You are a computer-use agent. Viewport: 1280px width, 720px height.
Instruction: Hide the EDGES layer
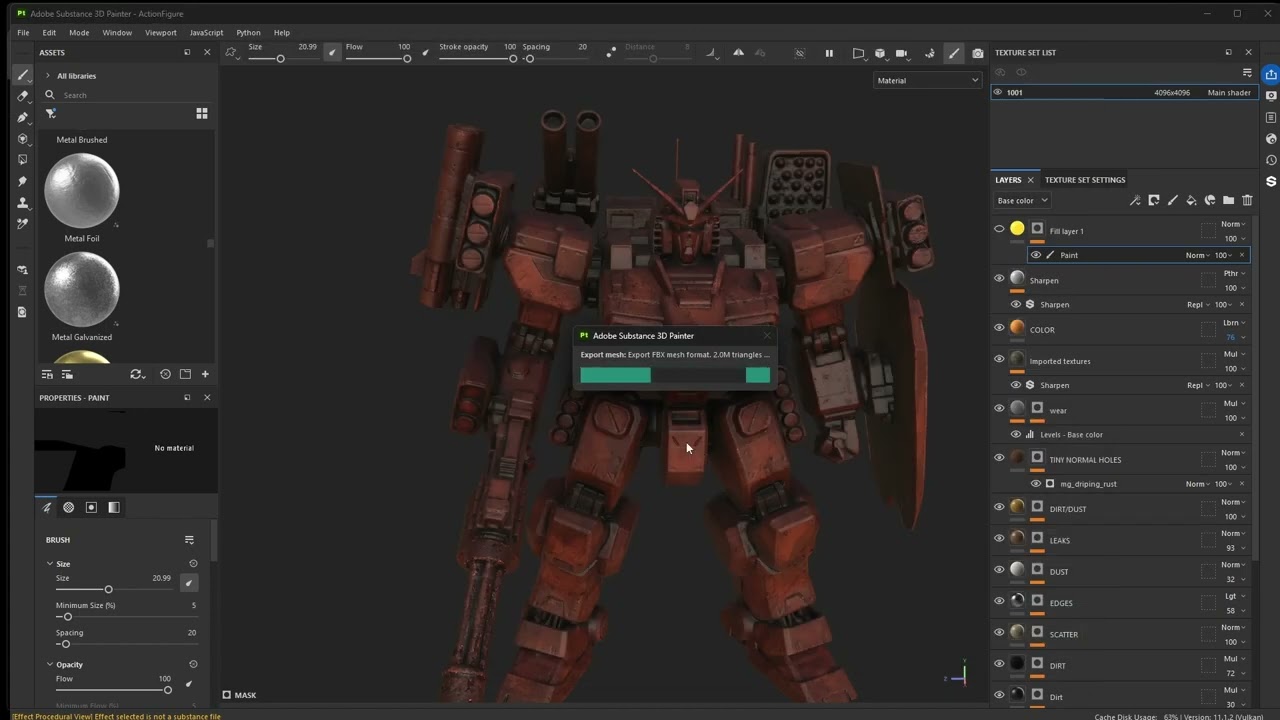999,601
